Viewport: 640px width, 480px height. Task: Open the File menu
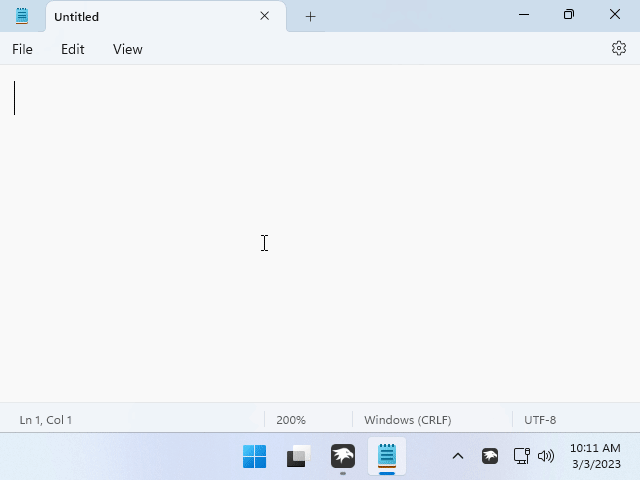(x=22, y=49)
